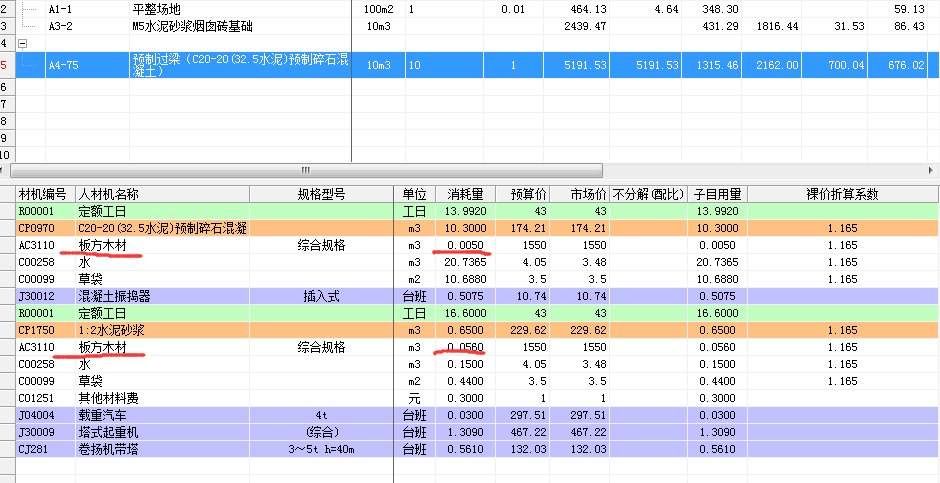Click the 100m2 unit cell
The height and width of the screenshot is (483, 940).
coord(379,9)
